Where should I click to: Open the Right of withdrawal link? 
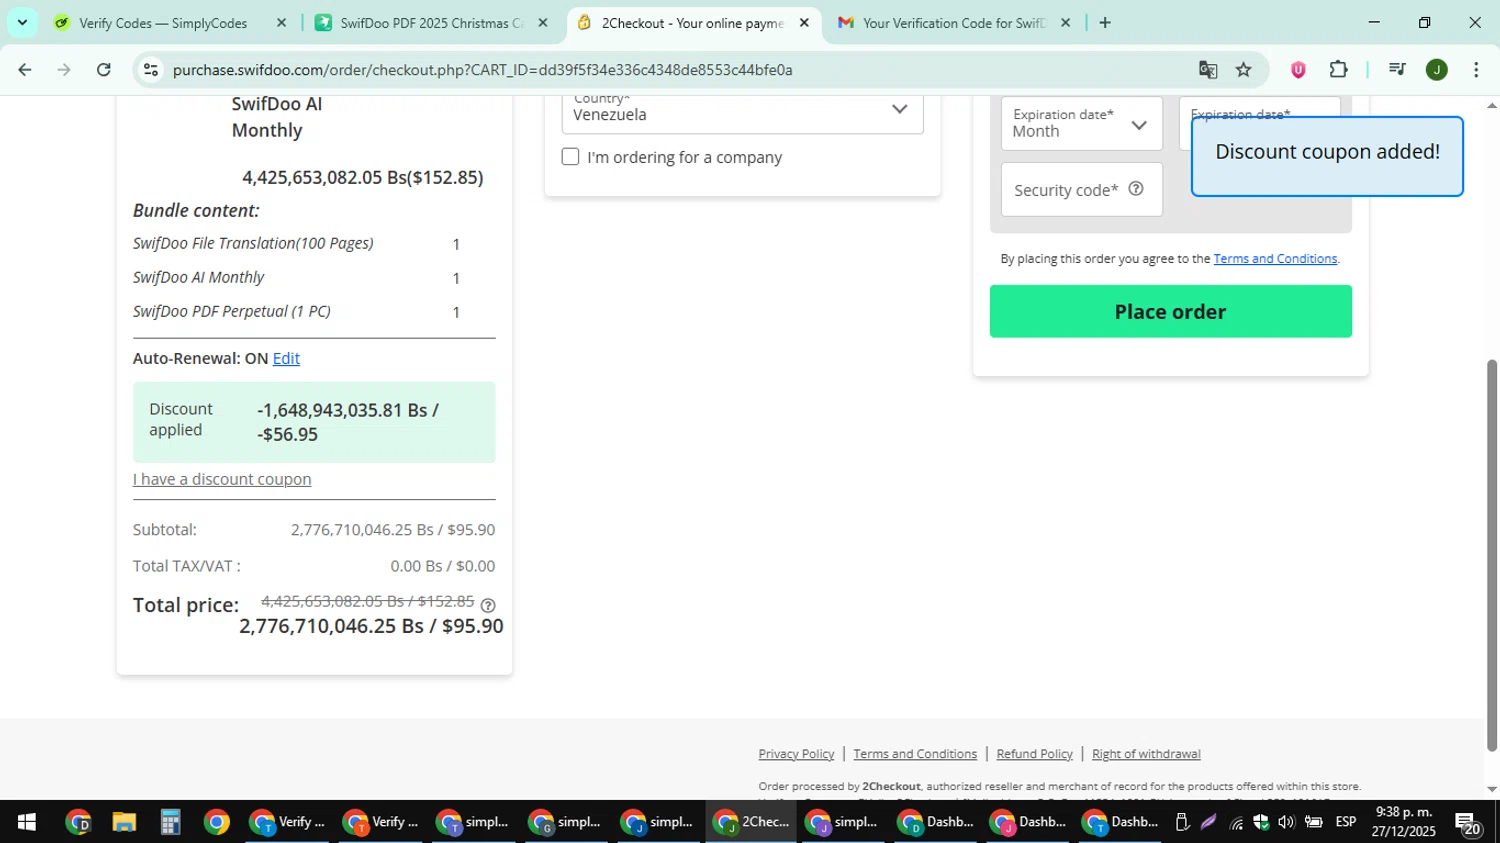pos(1146,754)
